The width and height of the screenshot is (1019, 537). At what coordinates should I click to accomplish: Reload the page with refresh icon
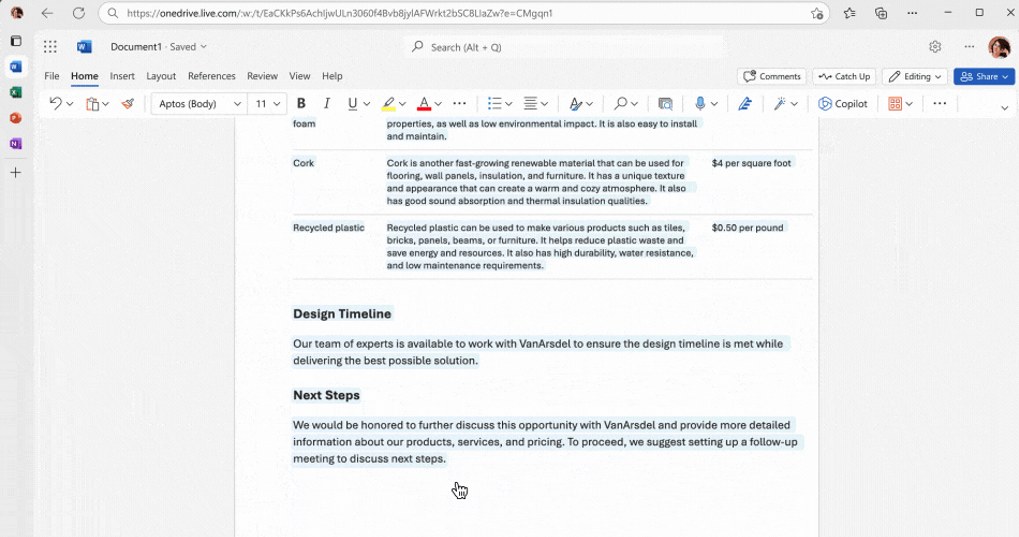coord(79,13)
